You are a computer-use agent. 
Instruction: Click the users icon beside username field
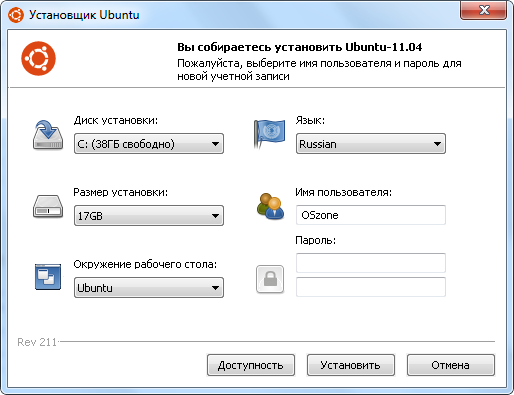[270, 206]
